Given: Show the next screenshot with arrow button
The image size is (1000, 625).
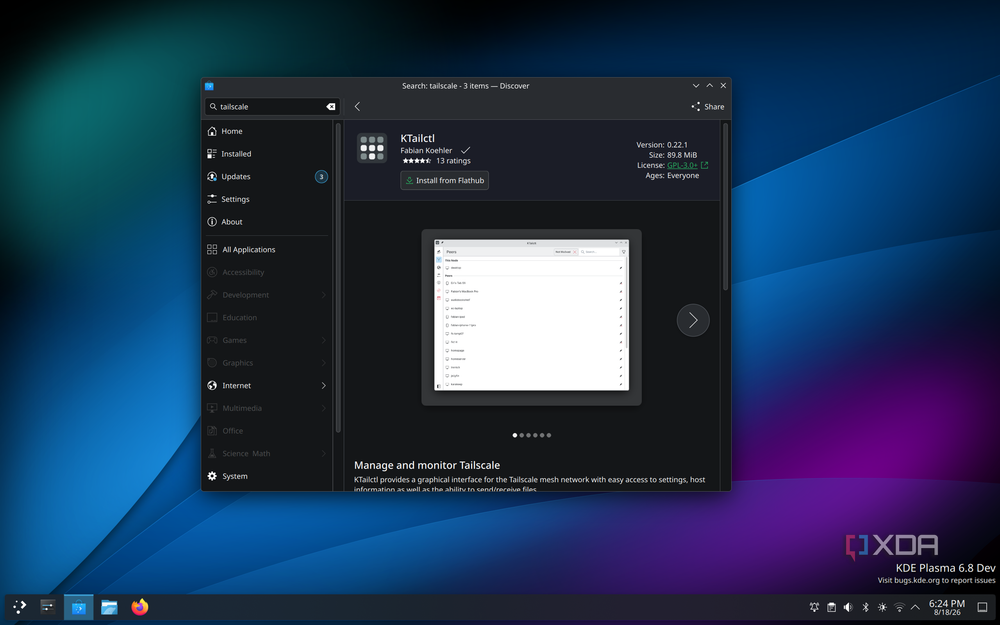Looking at the screenshot, I should tap(693, 320).
